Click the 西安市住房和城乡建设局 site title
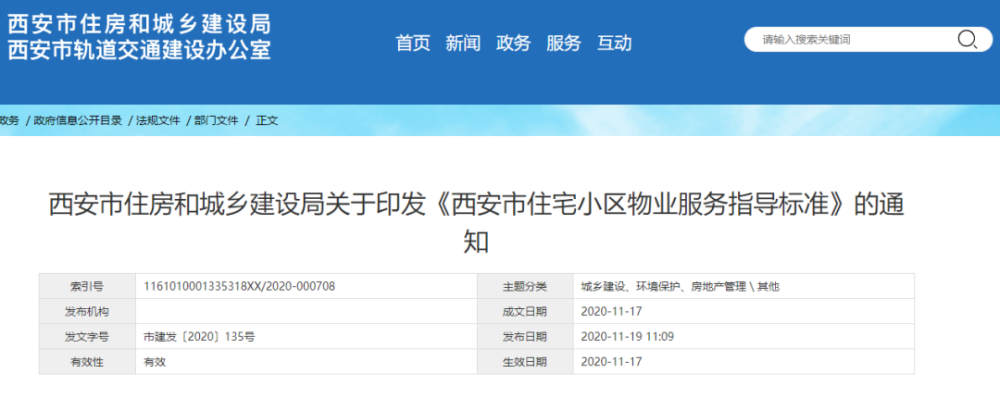 click(x=139, y=24)
